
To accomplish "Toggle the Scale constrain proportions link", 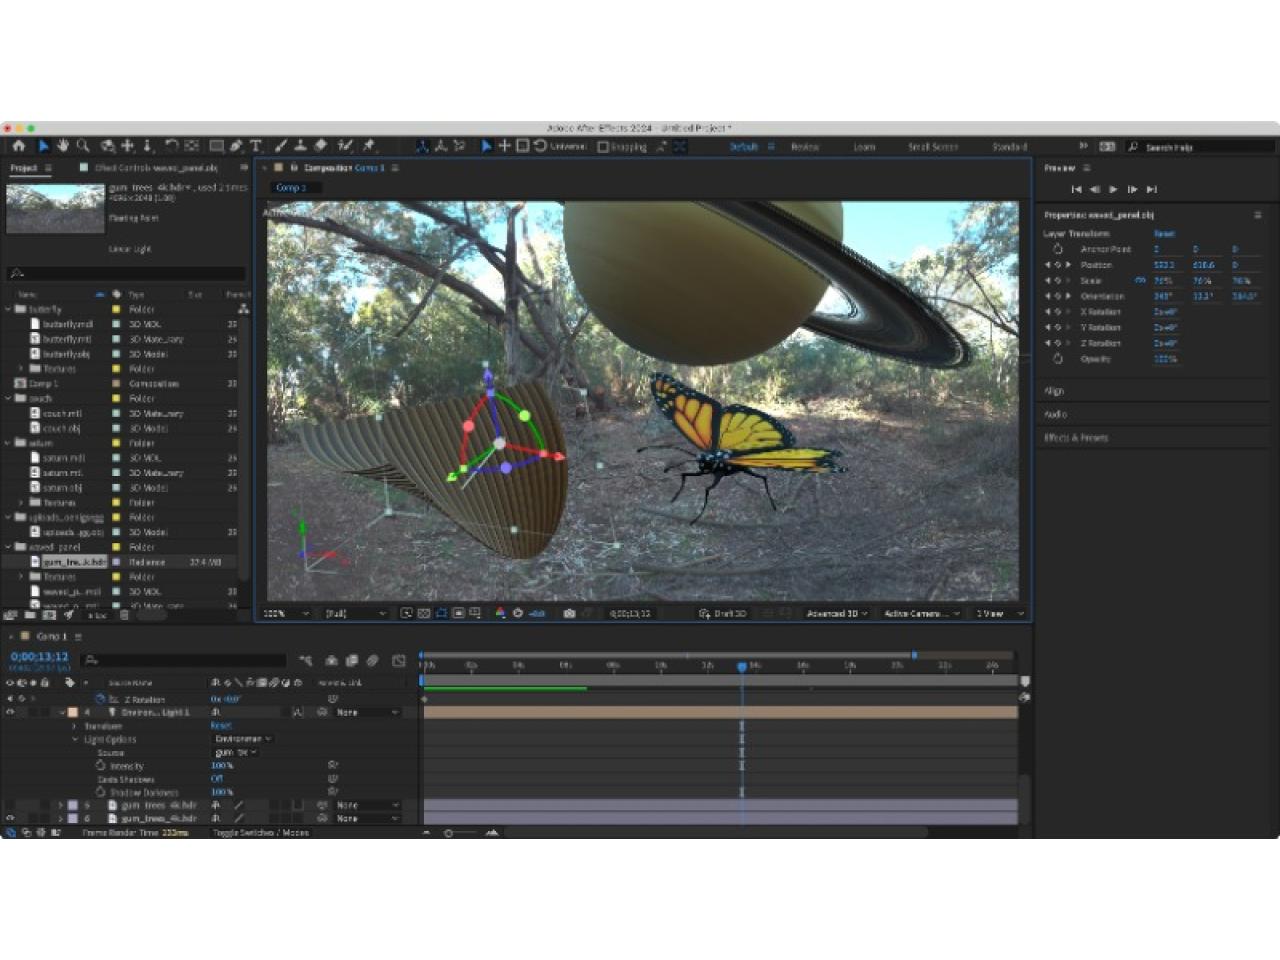I will (x=1139, y=281).
